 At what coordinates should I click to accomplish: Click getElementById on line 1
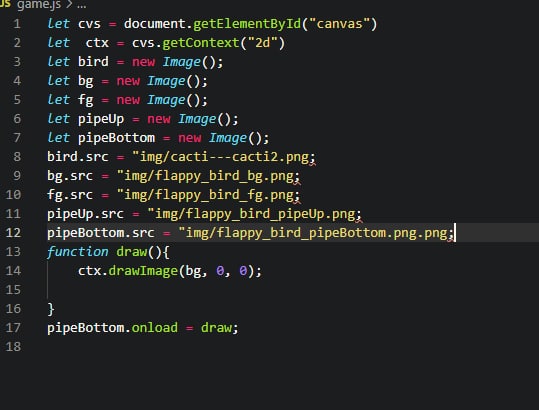(x=247, y=24)
